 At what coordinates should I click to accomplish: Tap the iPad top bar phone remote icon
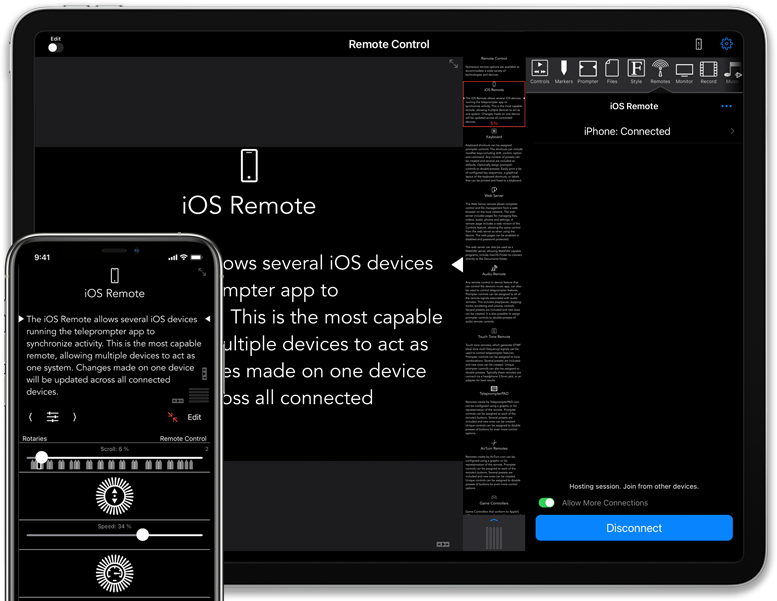pos(699,45)
